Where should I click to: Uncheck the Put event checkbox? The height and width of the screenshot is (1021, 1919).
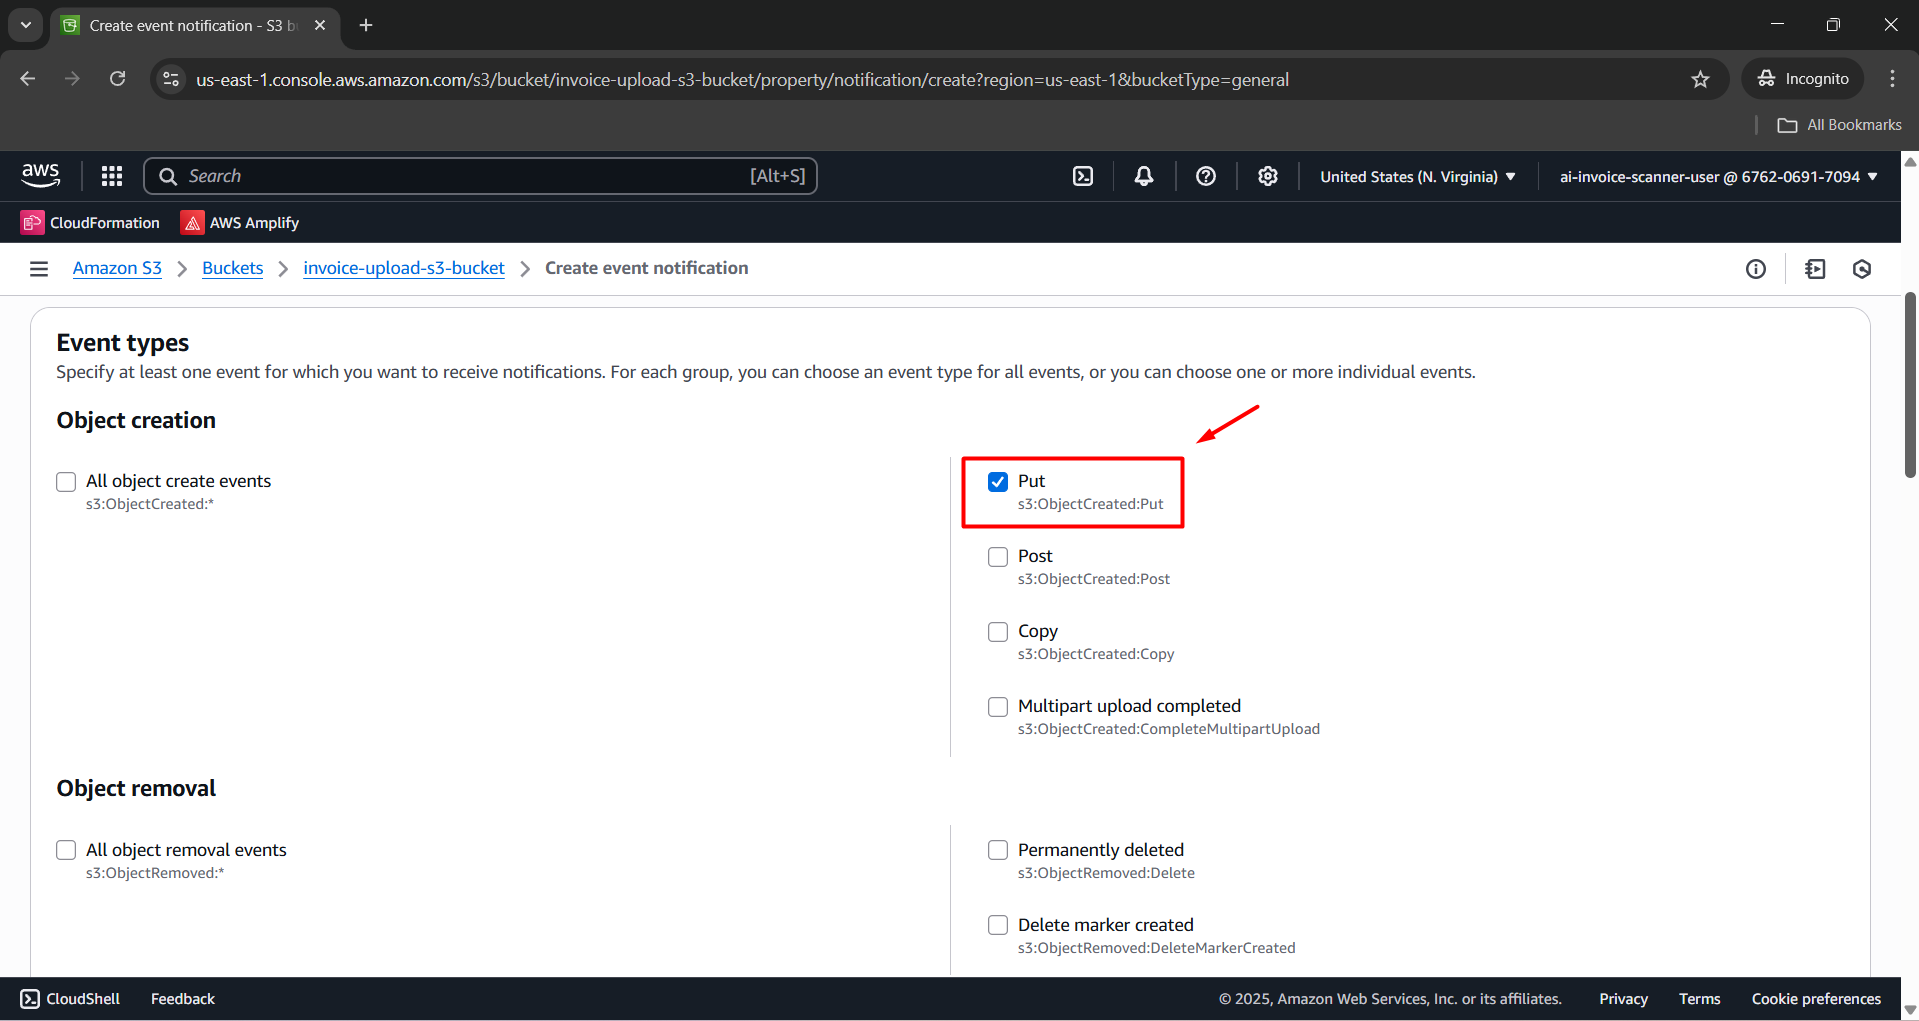998,482
